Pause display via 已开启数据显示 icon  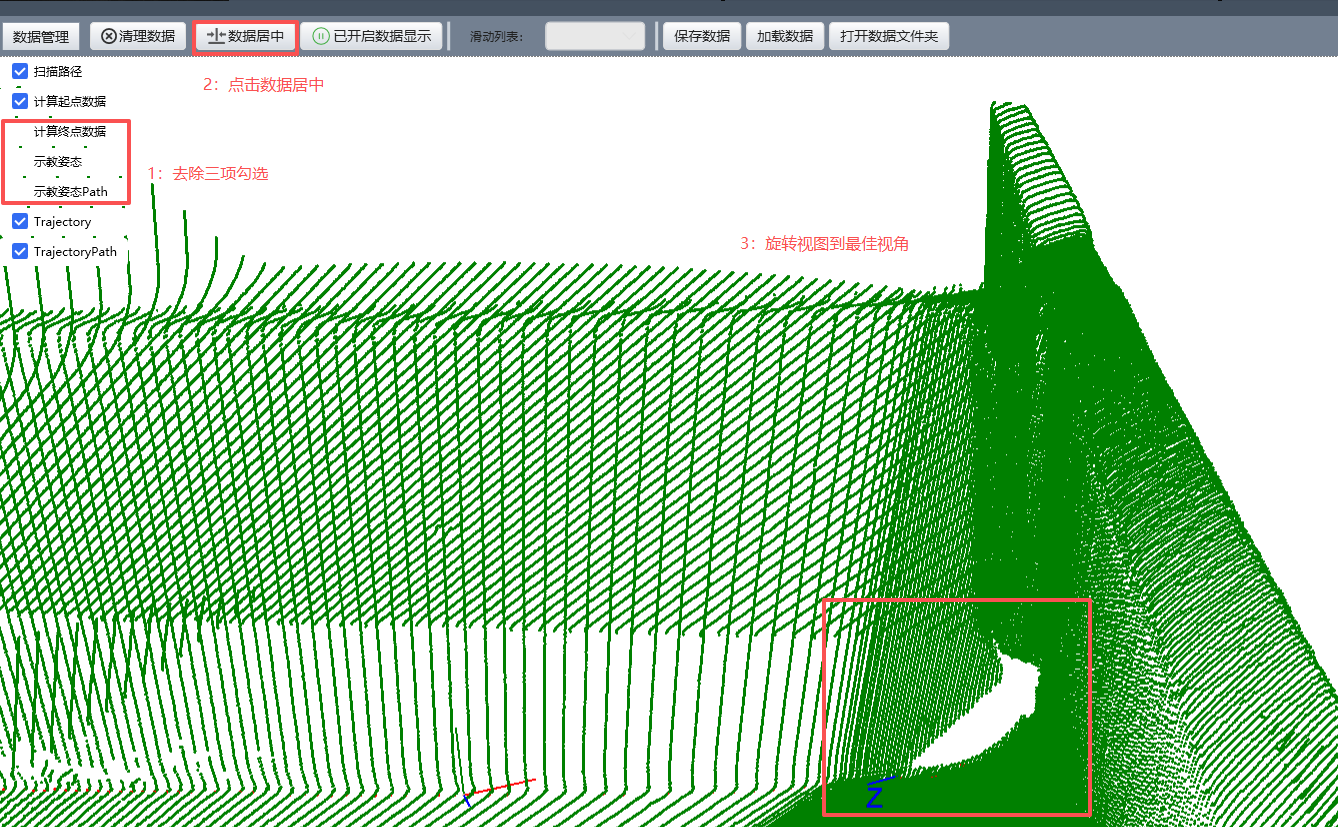(x=321, y=37)
